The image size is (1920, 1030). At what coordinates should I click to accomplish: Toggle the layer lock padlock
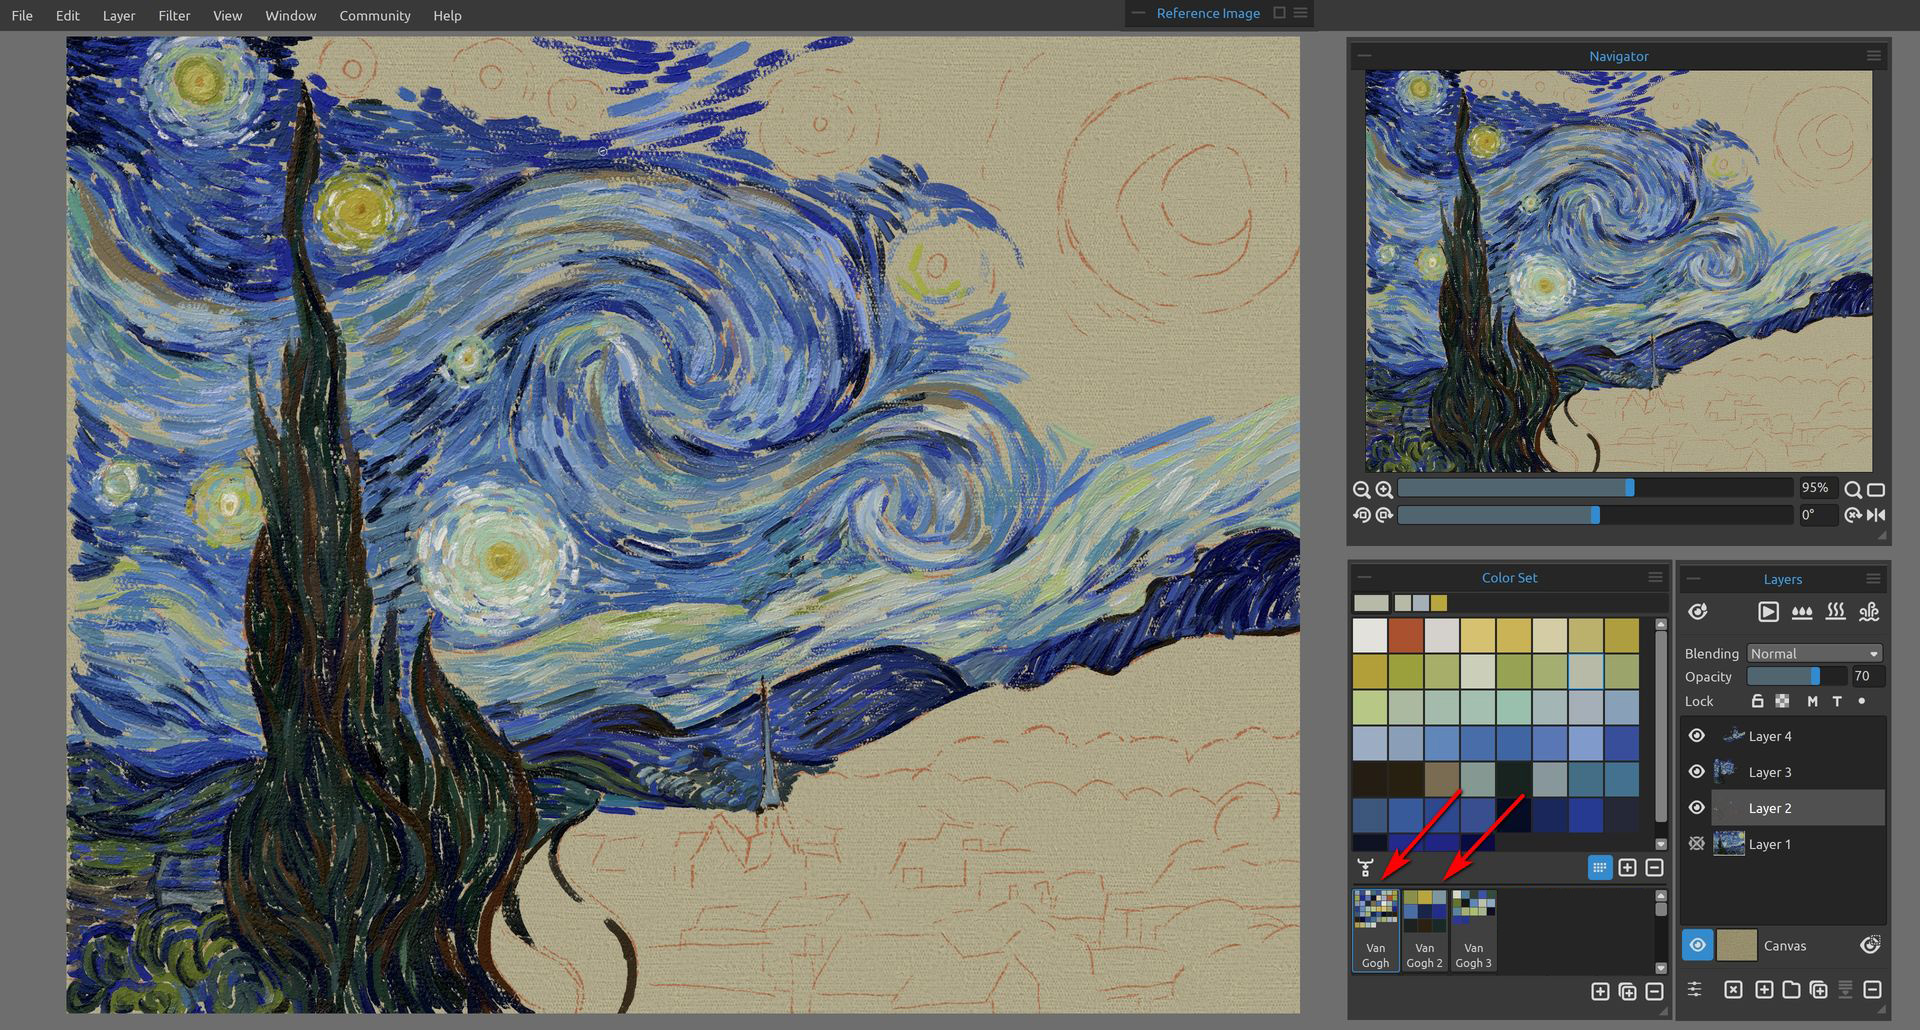[1757, 701]
